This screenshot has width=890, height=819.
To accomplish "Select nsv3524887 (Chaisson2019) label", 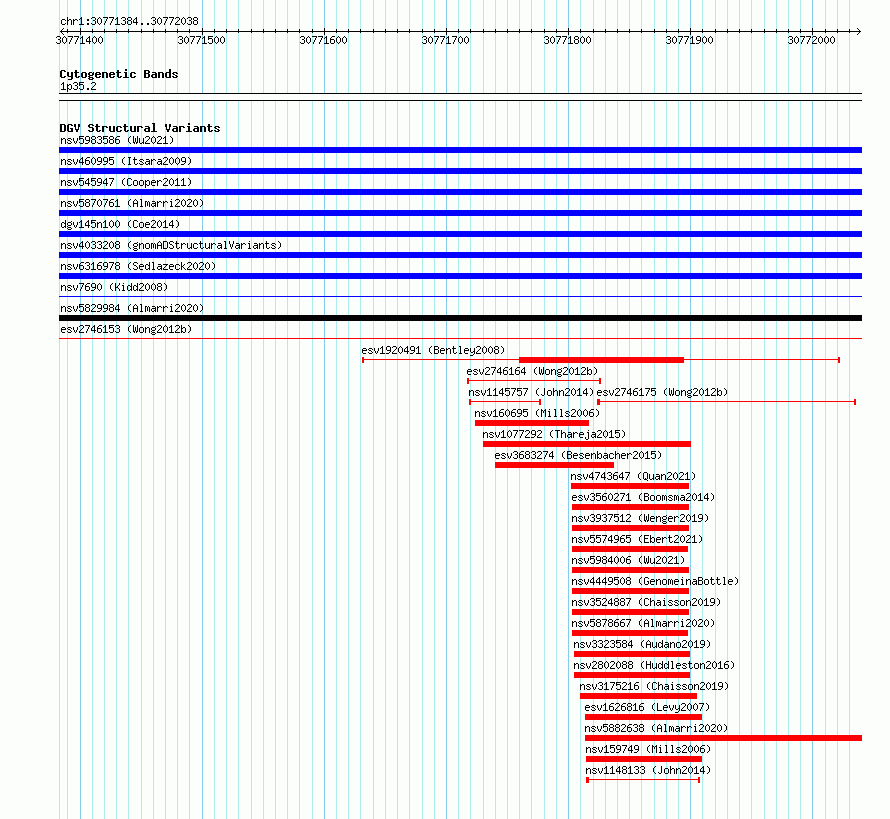I will 646,602.
